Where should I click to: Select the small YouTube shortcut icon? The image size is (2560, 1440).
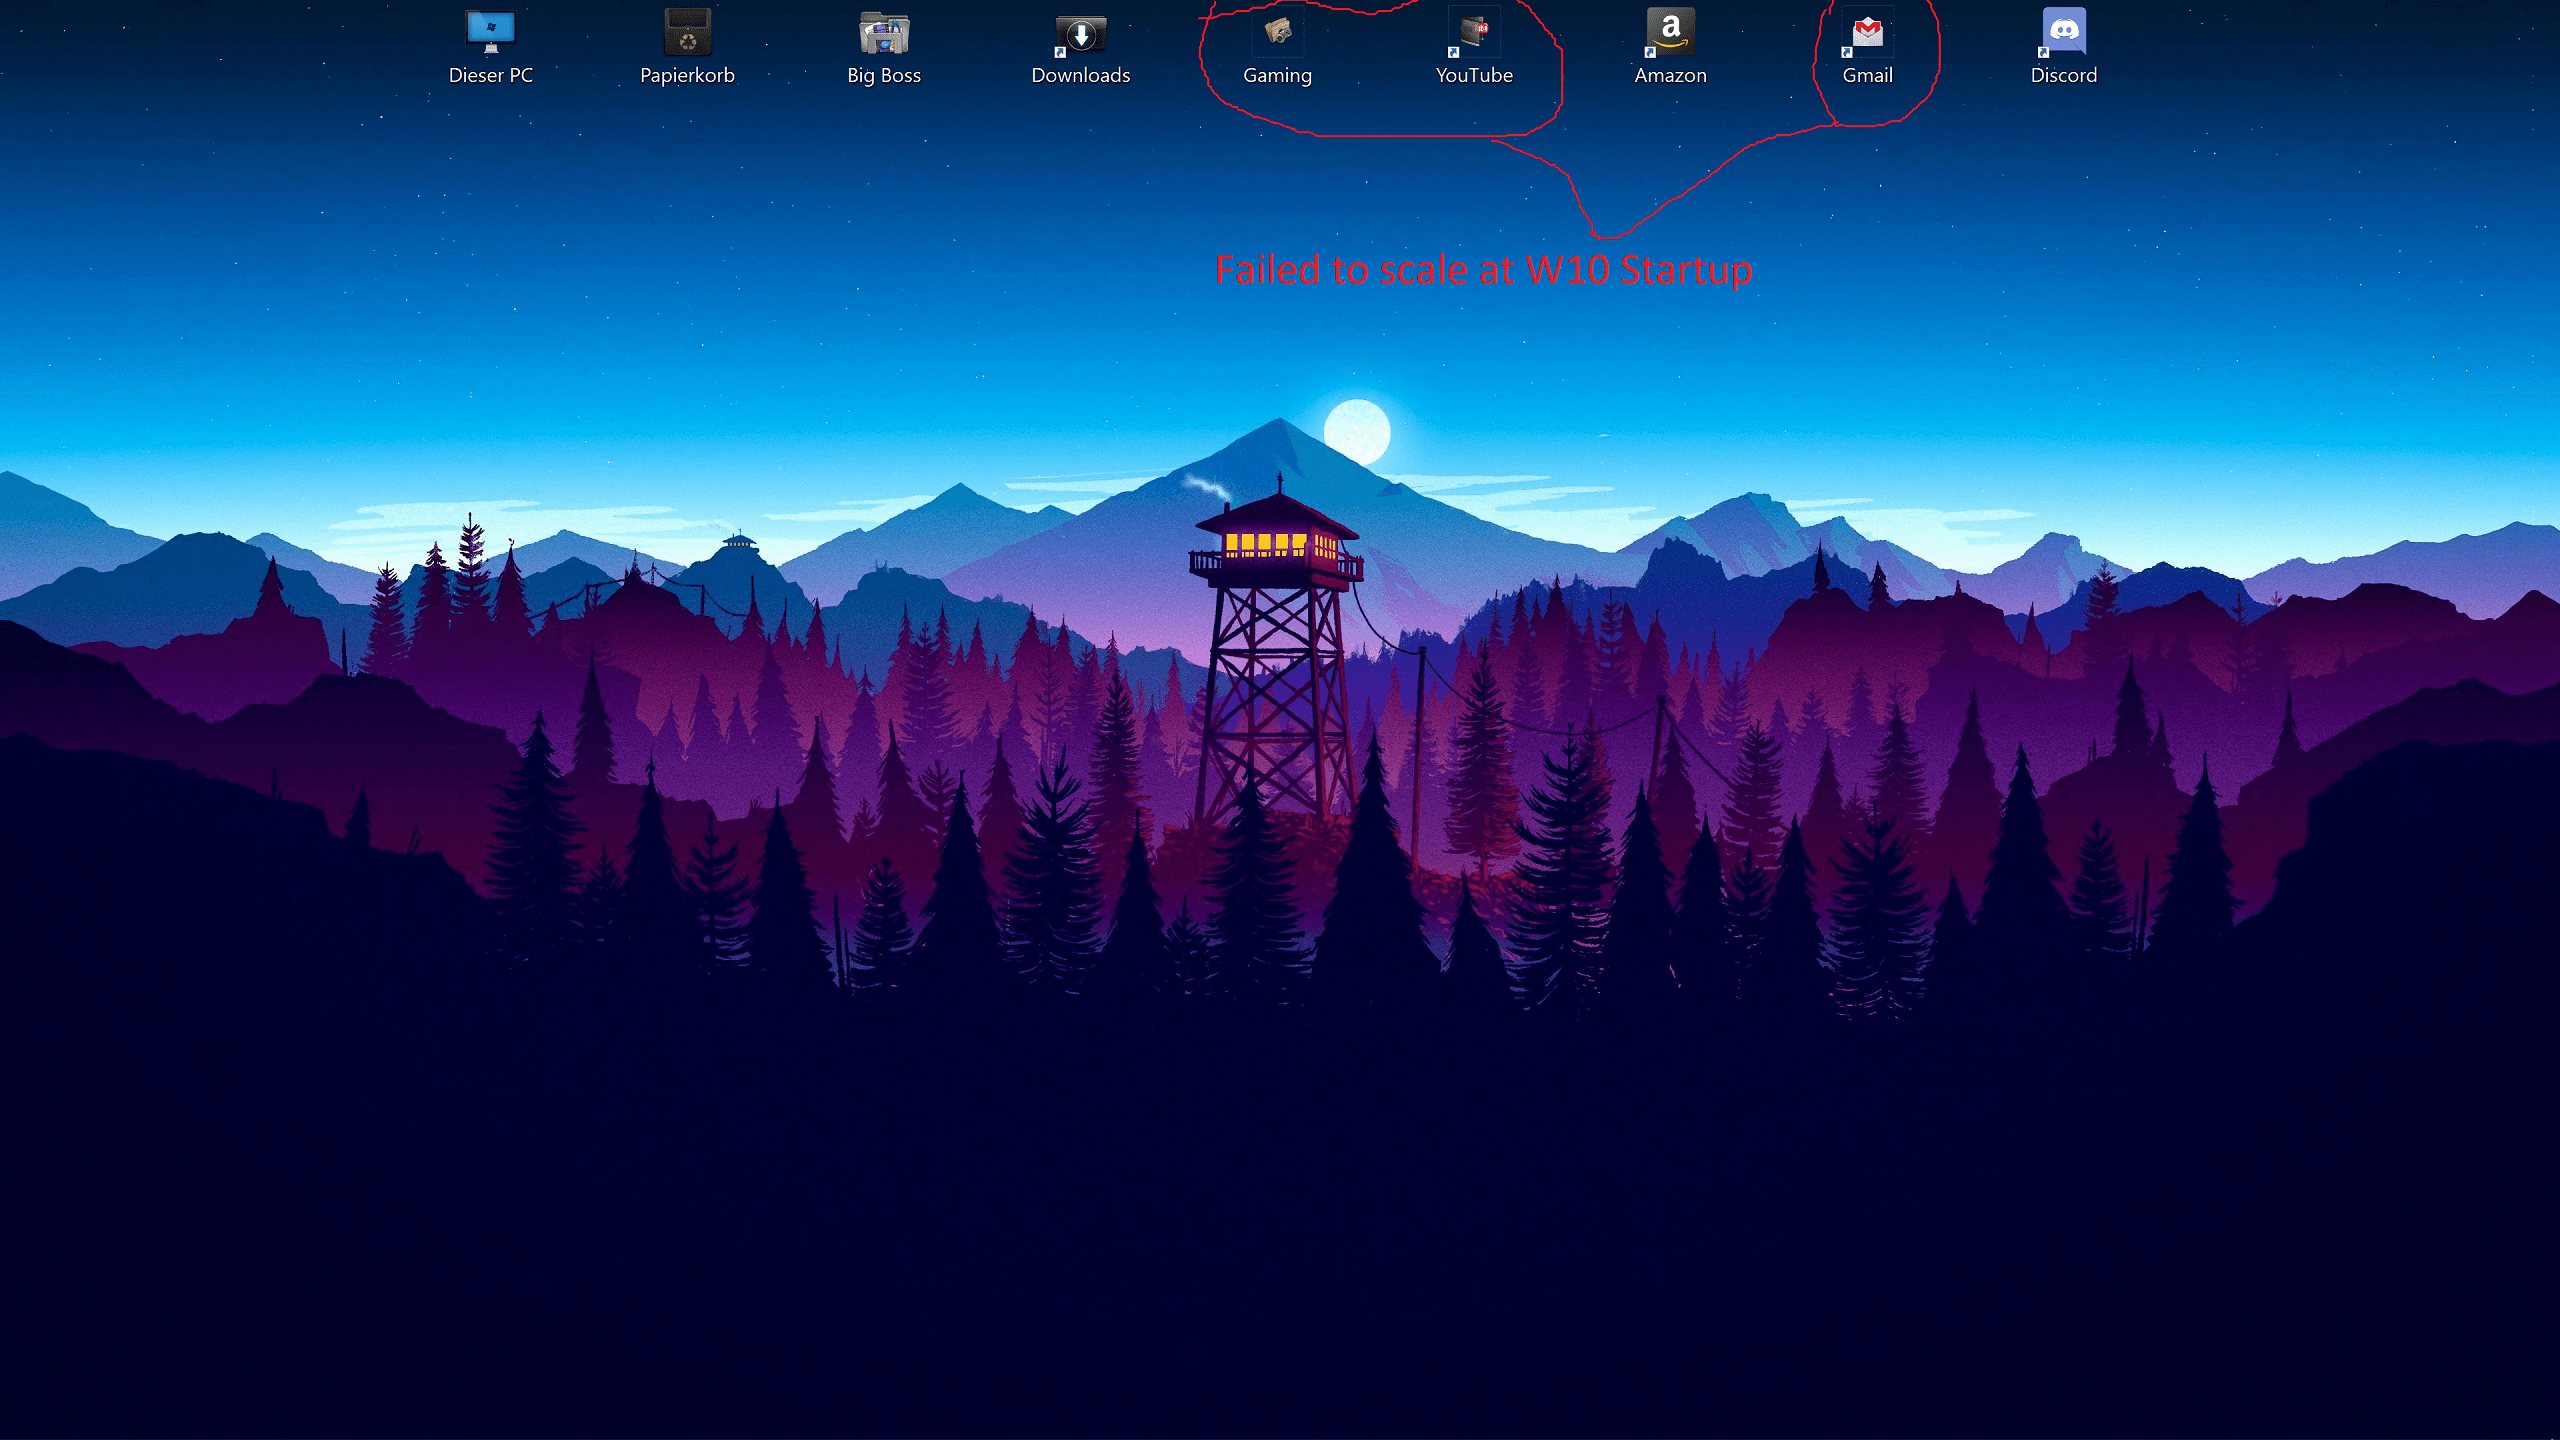(1474, 31)
